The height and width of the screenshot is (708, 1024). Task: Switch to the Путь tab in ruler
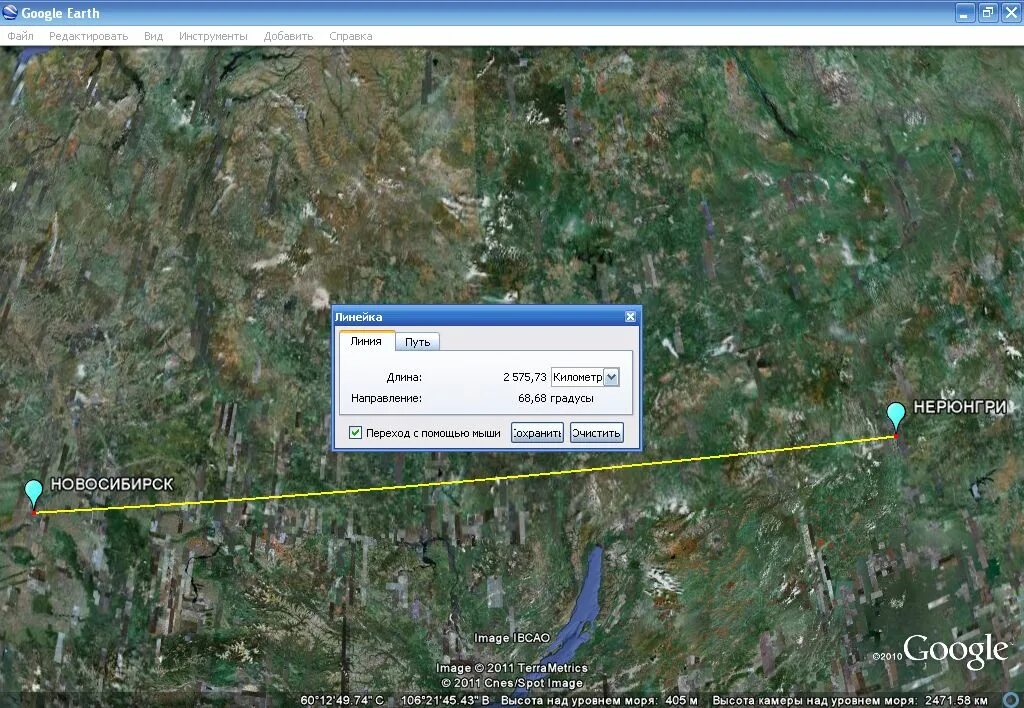coord(417,342)
